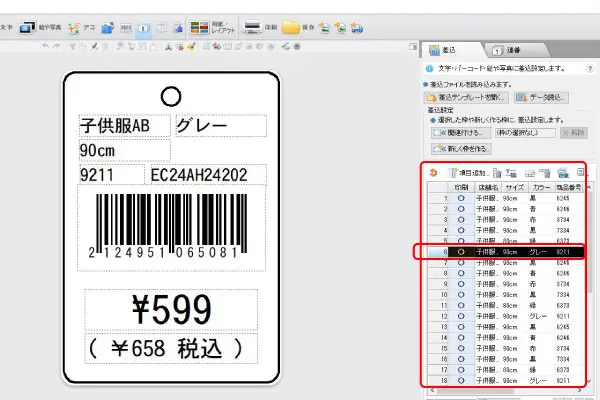Toggle print mark for selected row 6

tap(461, 252)
